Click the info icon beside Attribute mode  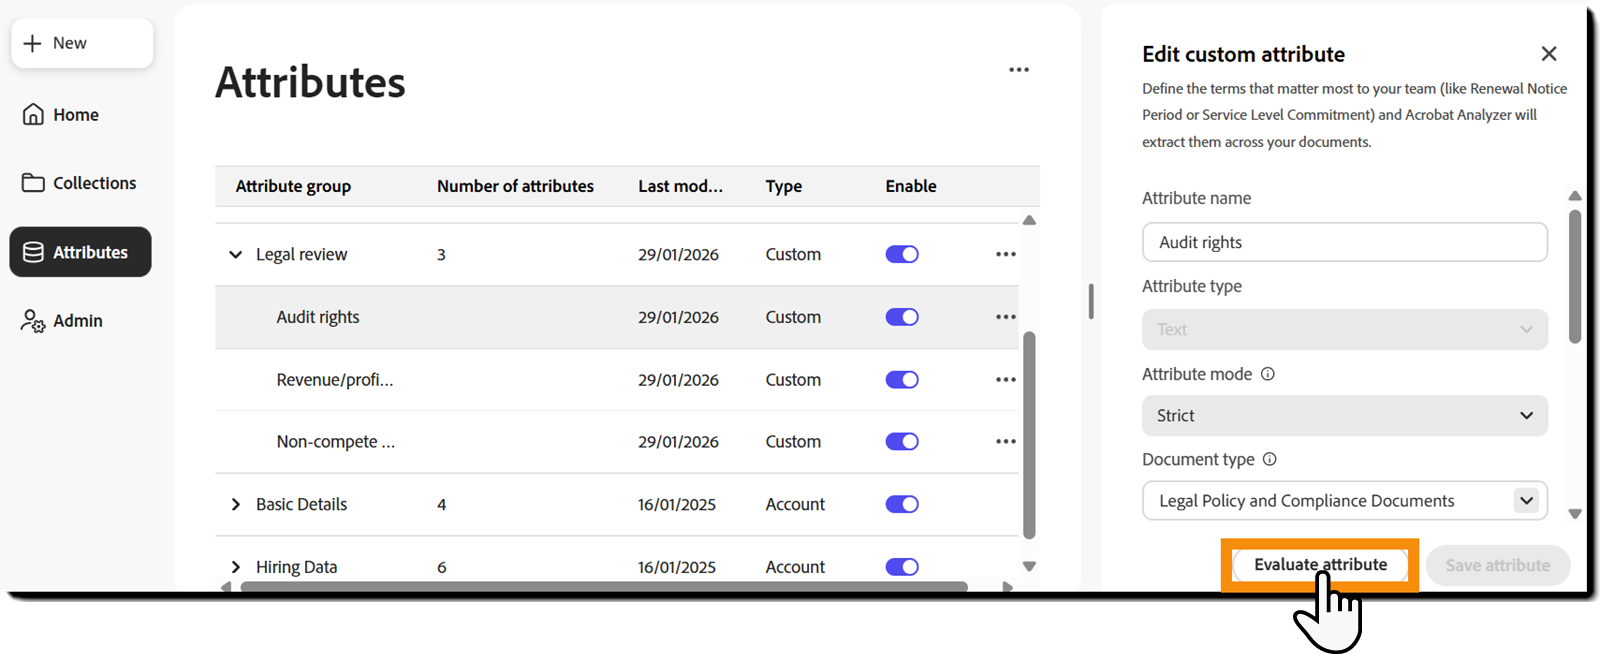coord(1268,374)
